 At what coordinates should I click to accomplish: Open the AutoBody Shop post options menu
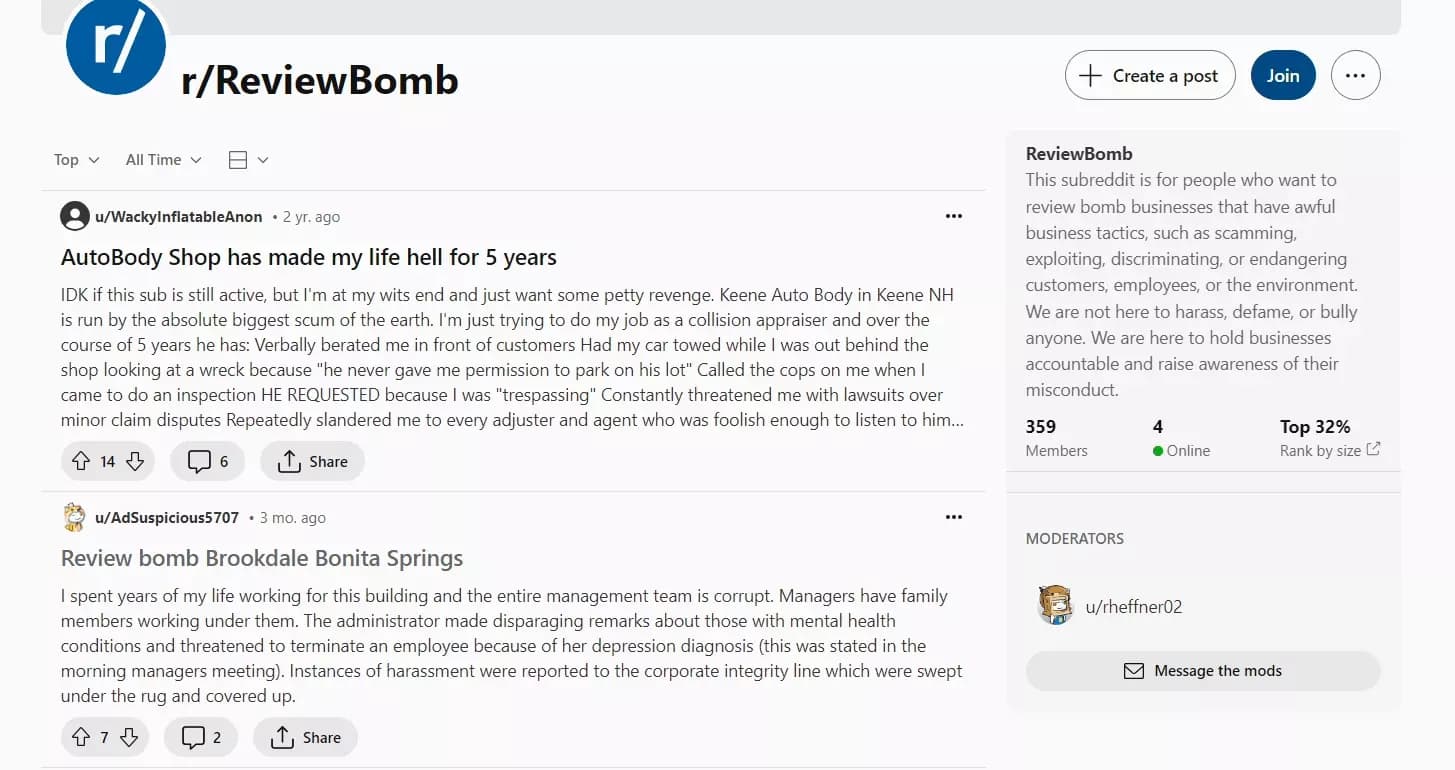pyautogui.click(x=953, y=216)
